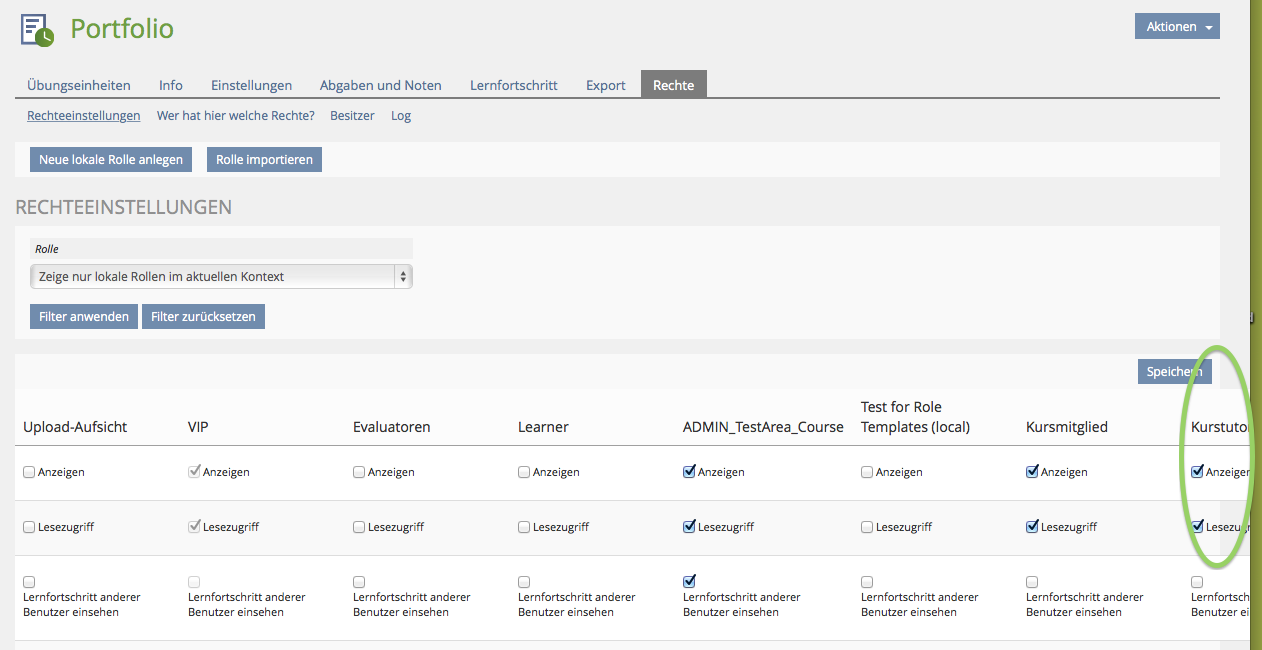Expand the Rolle filter select box
Viewport: 1262px width, 650px height.
221,277
